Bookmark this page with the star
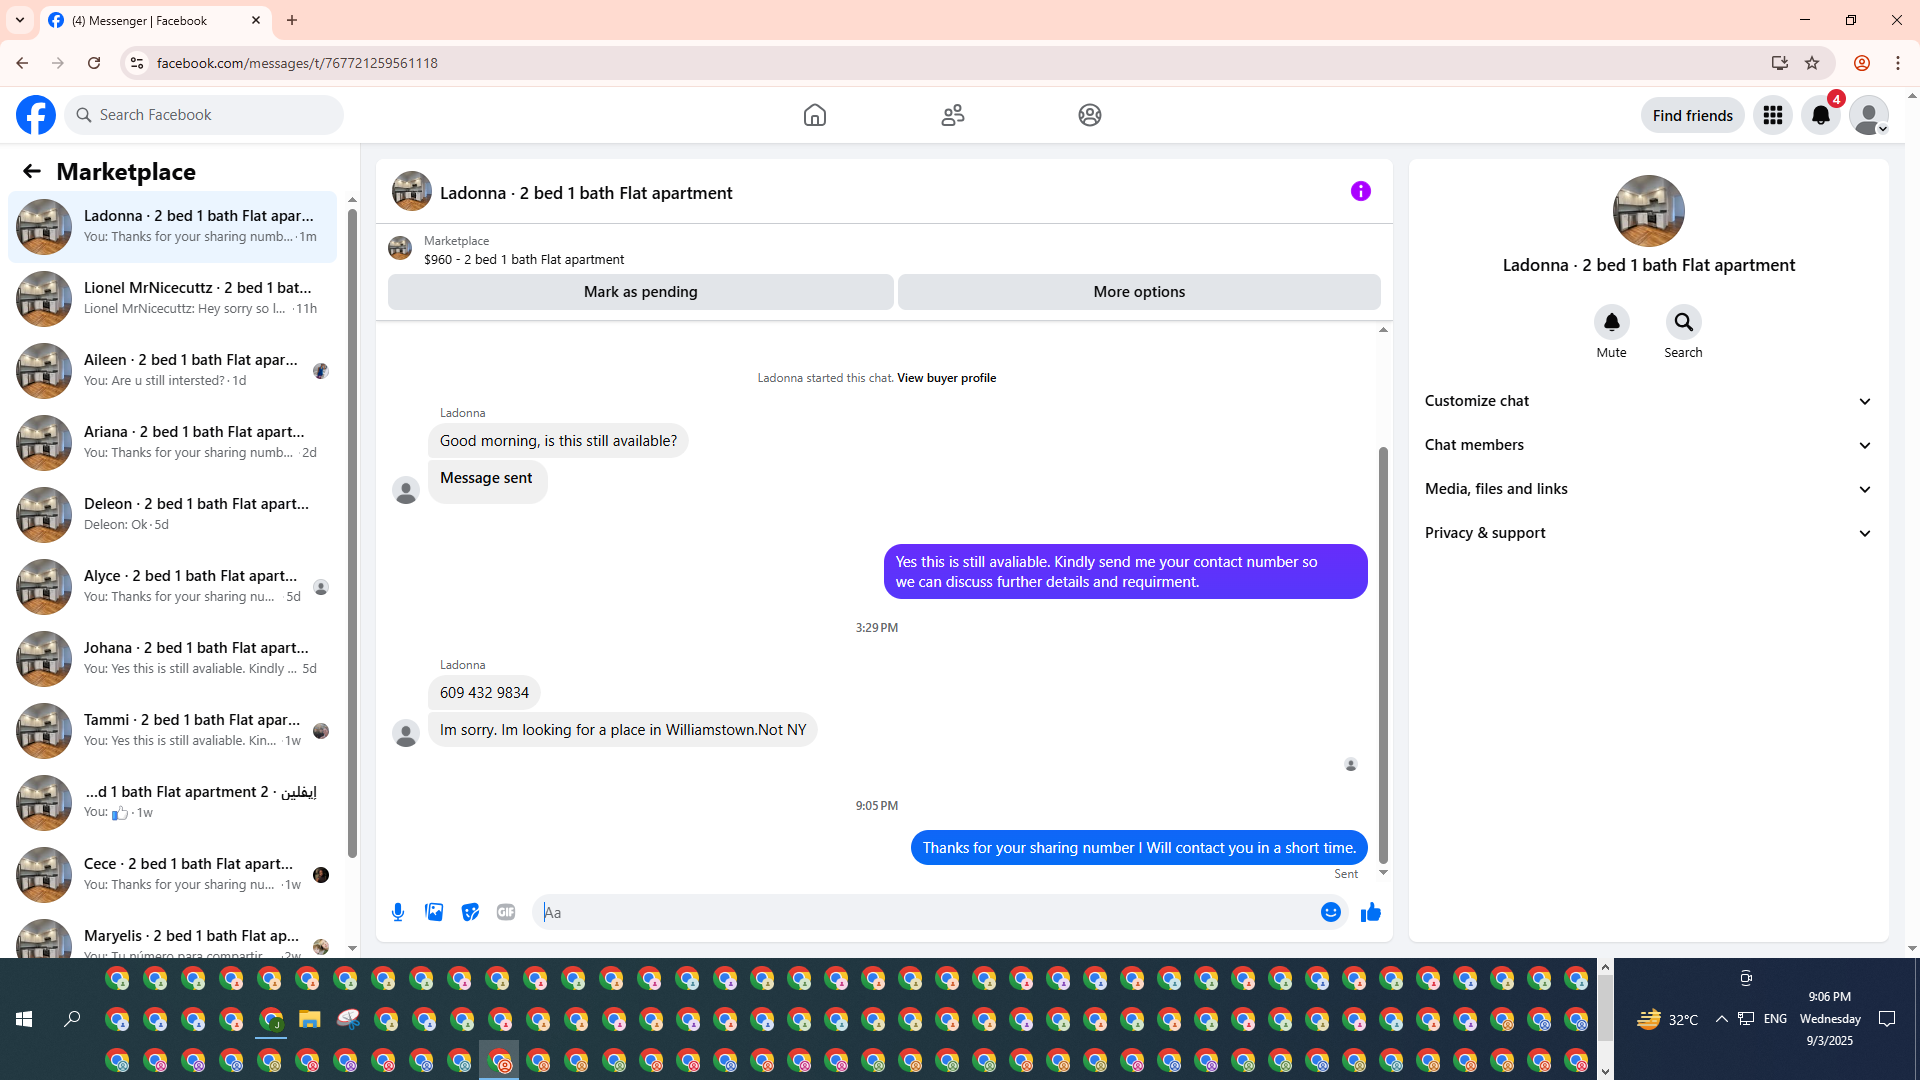The width and height of the screenshot is (1920, 1080). [1812, 63]
